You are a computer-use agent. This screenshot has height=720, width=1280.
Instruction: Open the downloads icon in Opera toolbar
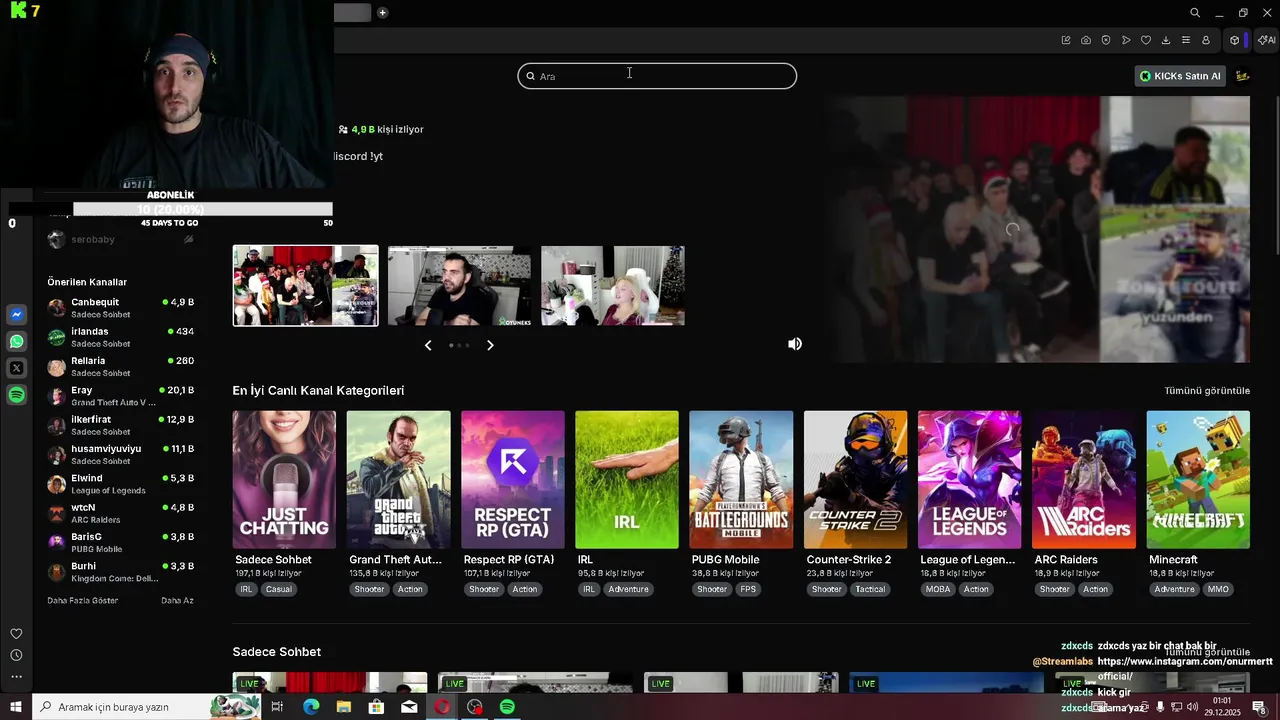pos(1166,40)
